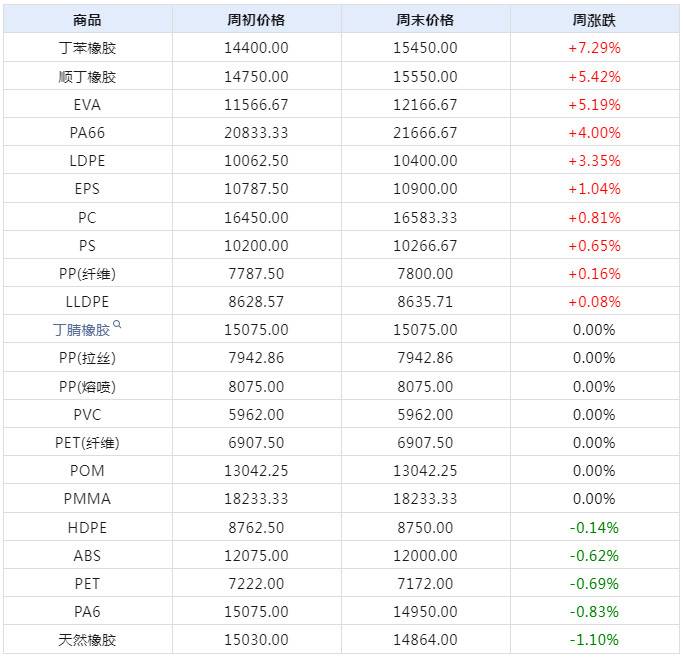Click the PVC product name
This screenshot has height=659, width=683.
pyautogui.click(x=88, y=415)
